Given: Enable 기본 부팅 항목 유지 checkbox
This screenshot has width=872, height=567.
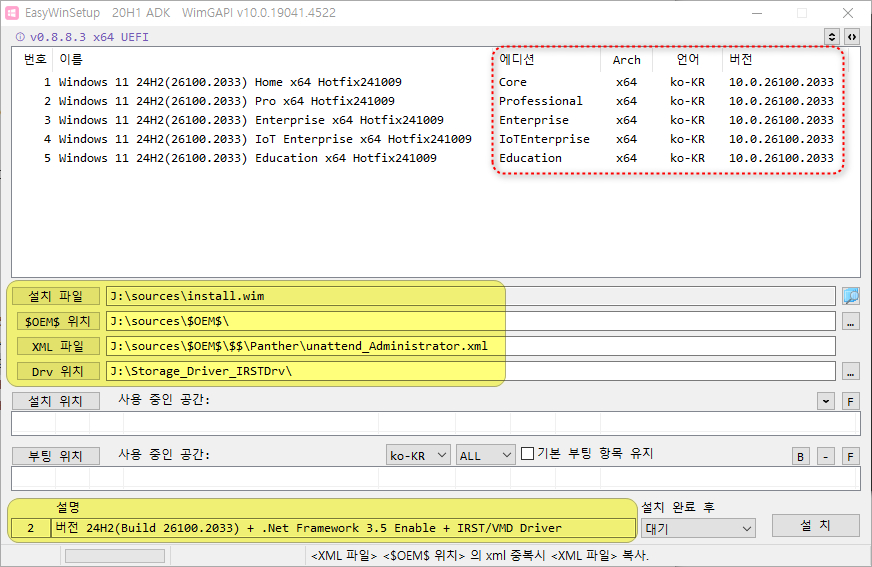Looking at the screenshot, I should [x=528, y=454].
